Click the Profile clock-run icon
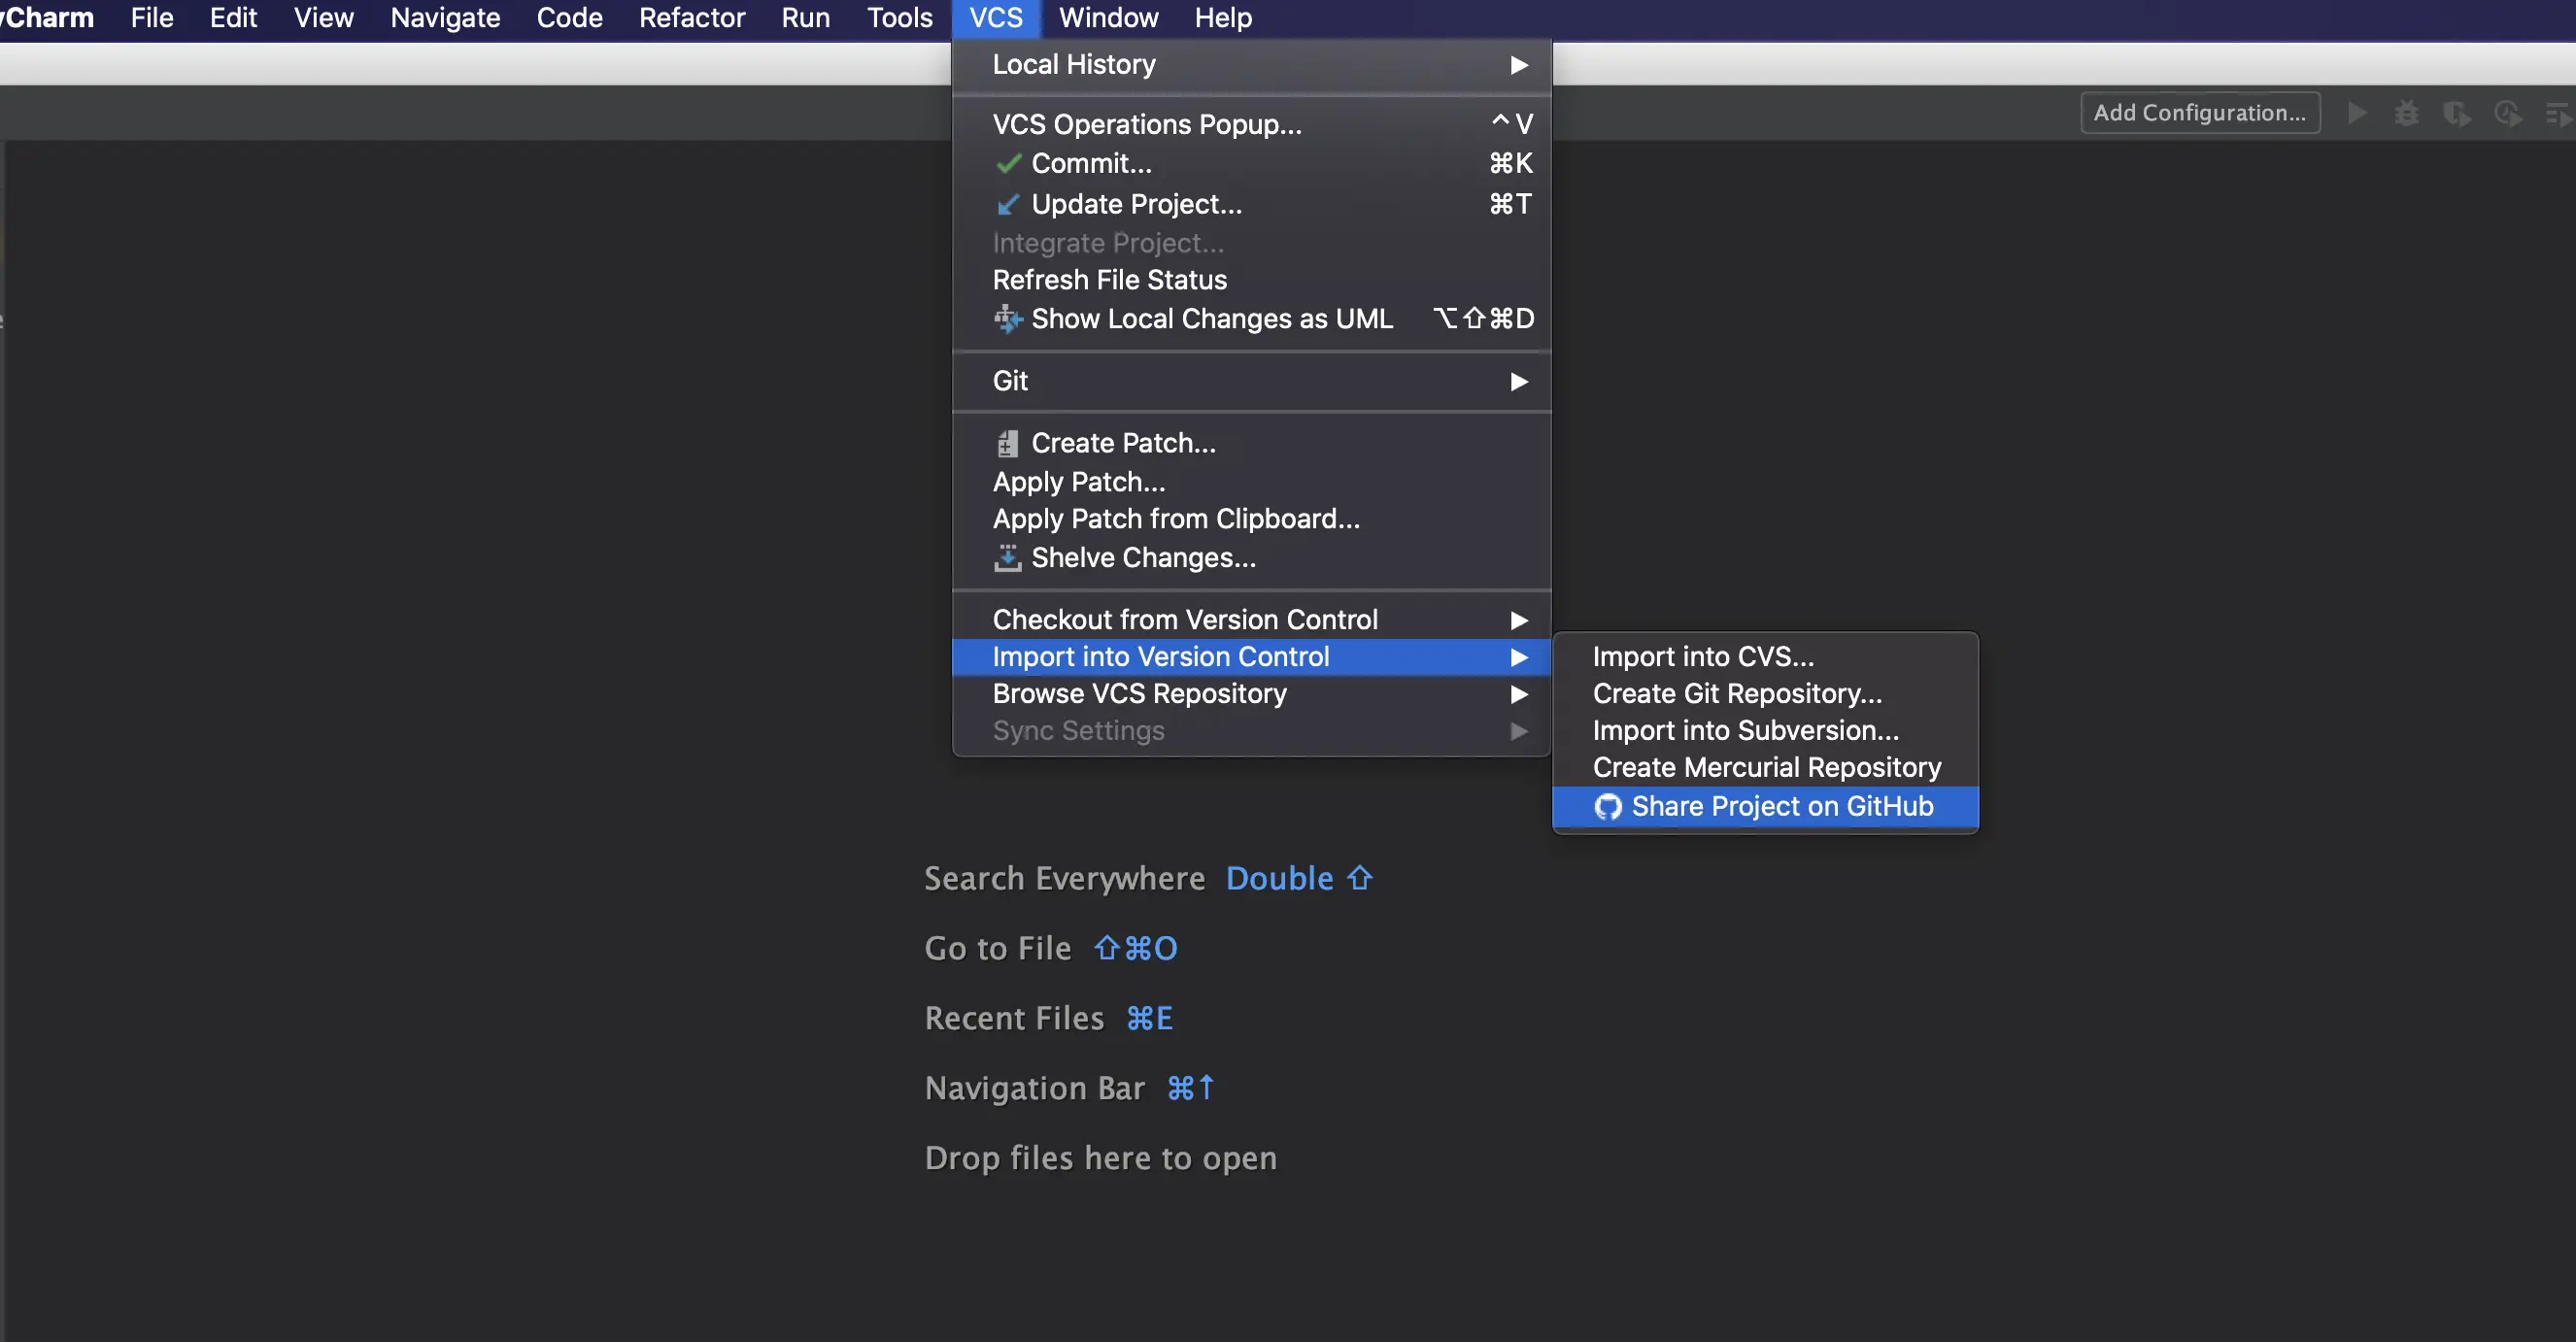 coord(2507,113)
